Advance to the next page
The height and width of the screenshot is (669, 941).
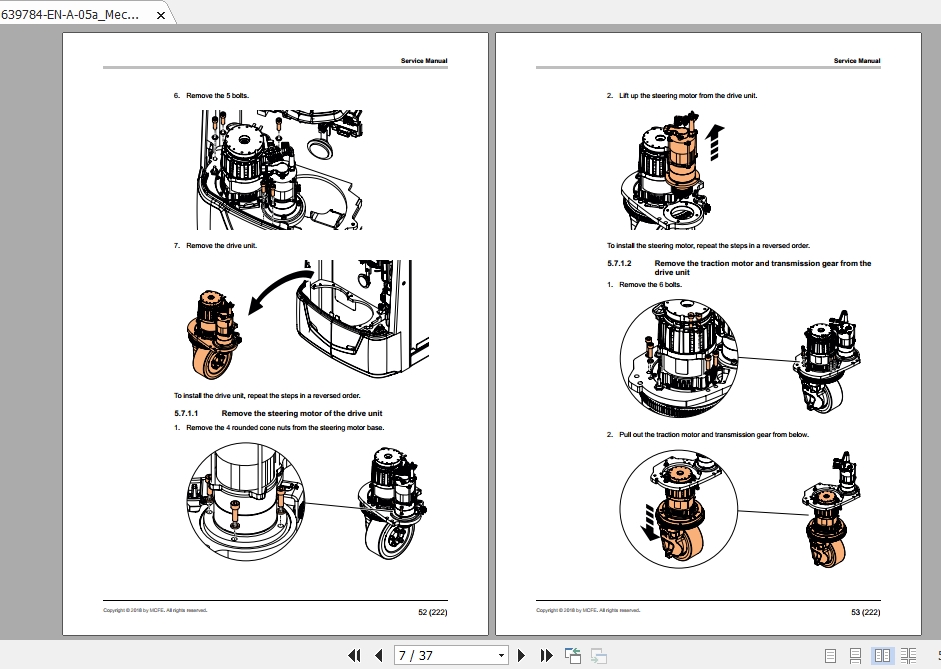coord(521,655)
